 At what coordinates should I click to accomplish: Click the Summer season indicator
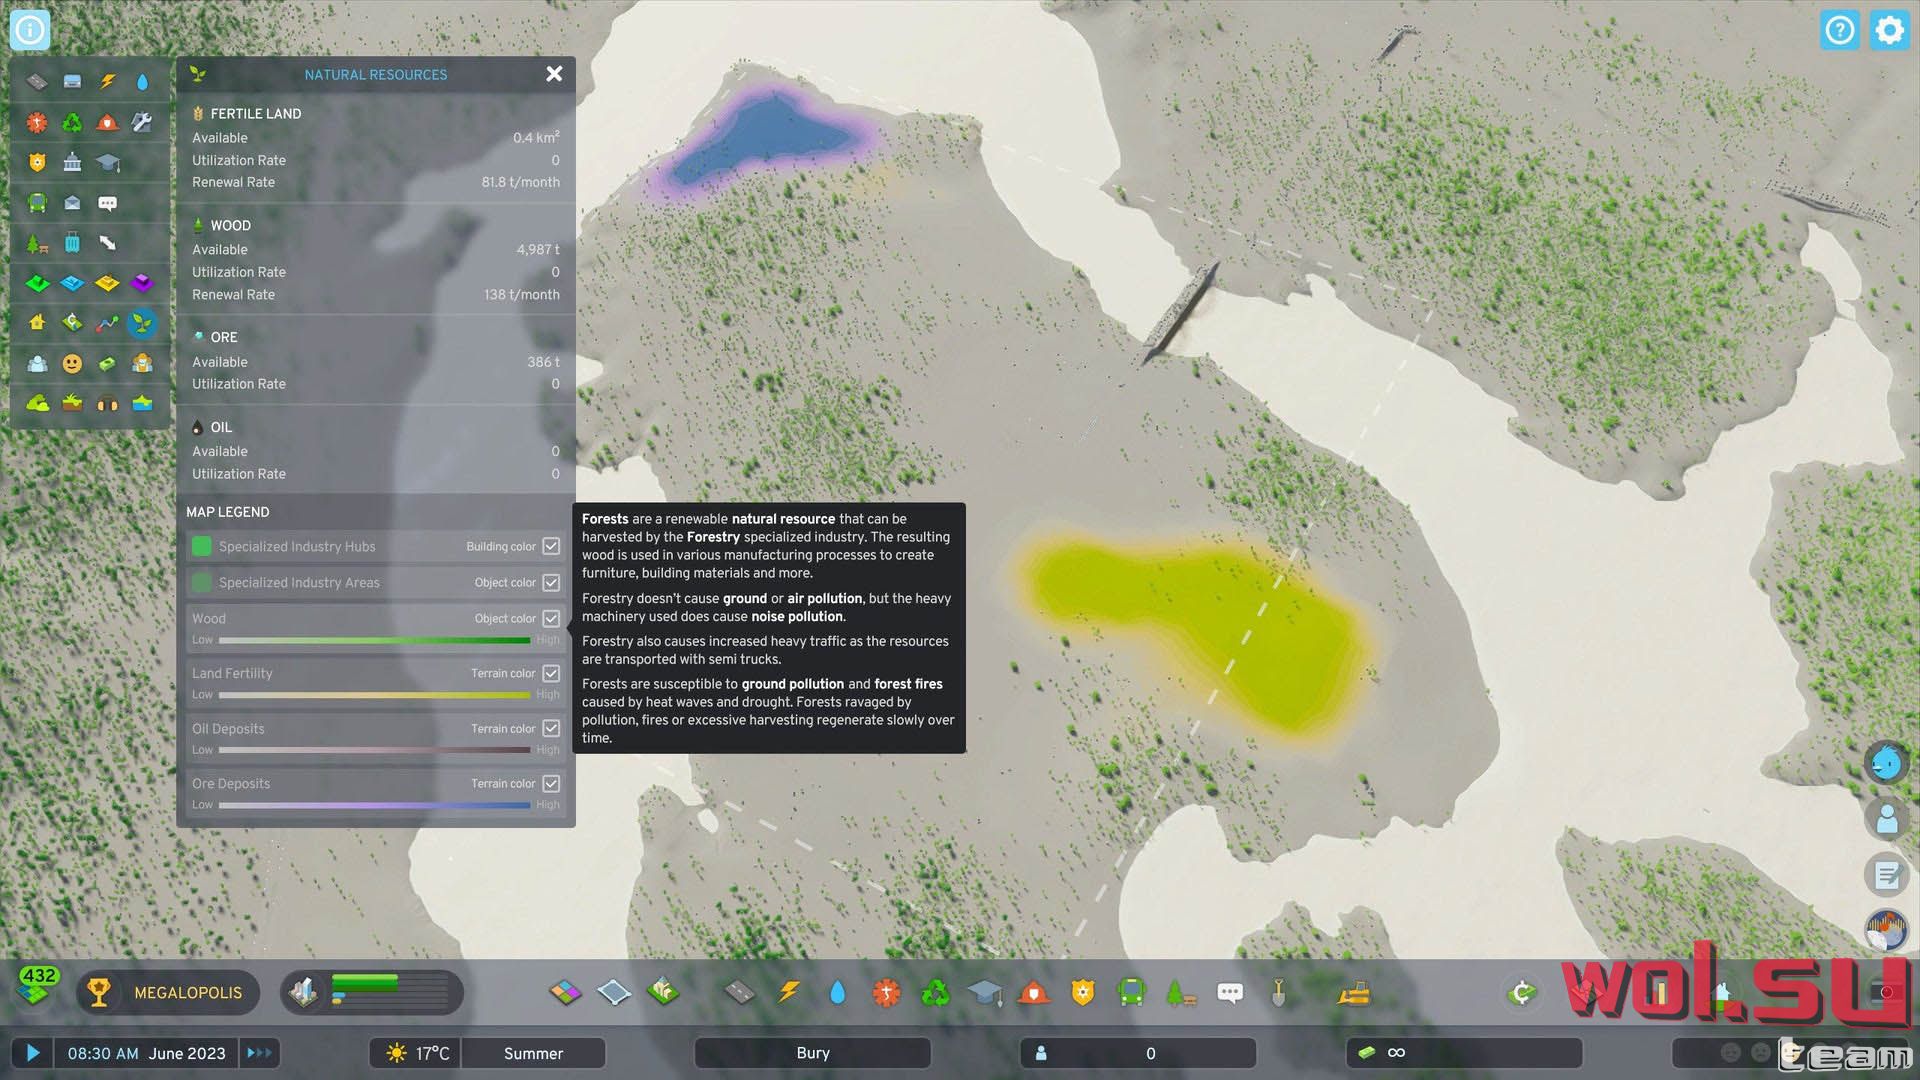pyautogui.click(x=533, y=1053)
